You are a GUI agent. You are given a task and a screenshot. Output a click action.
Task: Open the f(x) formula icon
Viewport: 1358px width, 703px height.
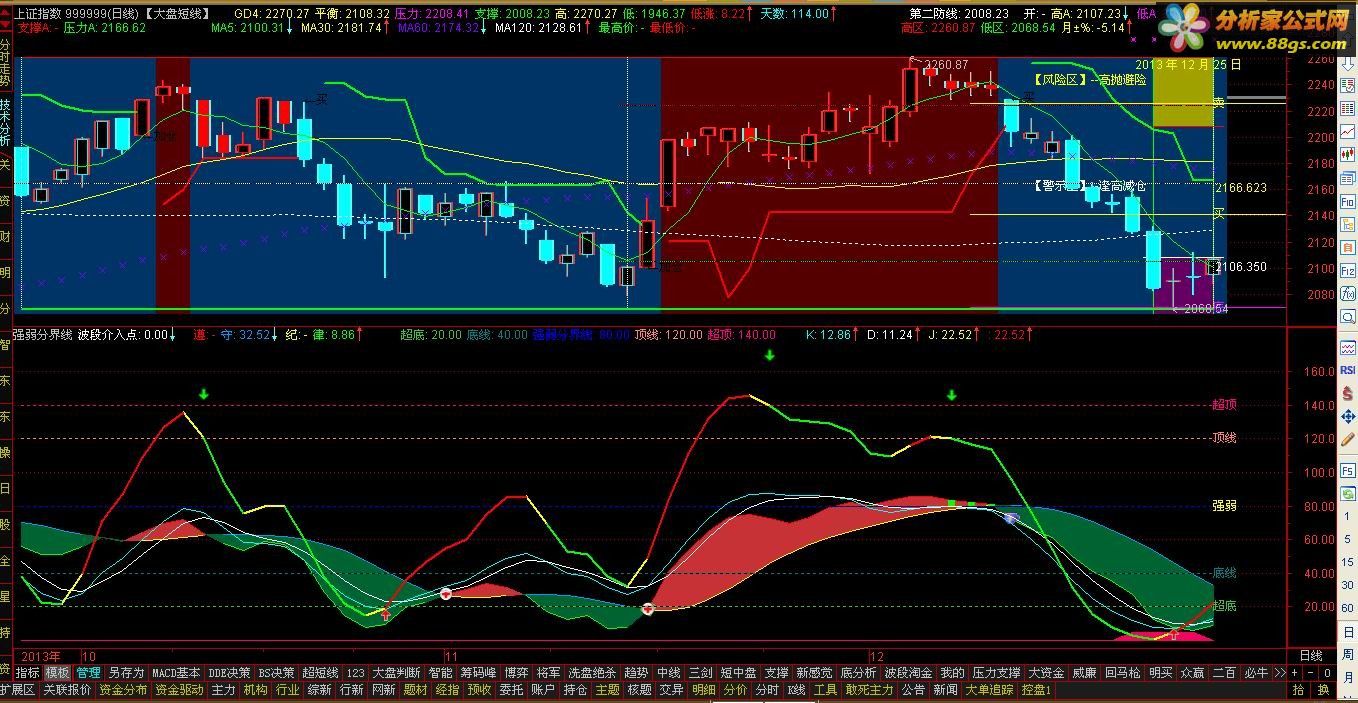tap(1347, 293)
